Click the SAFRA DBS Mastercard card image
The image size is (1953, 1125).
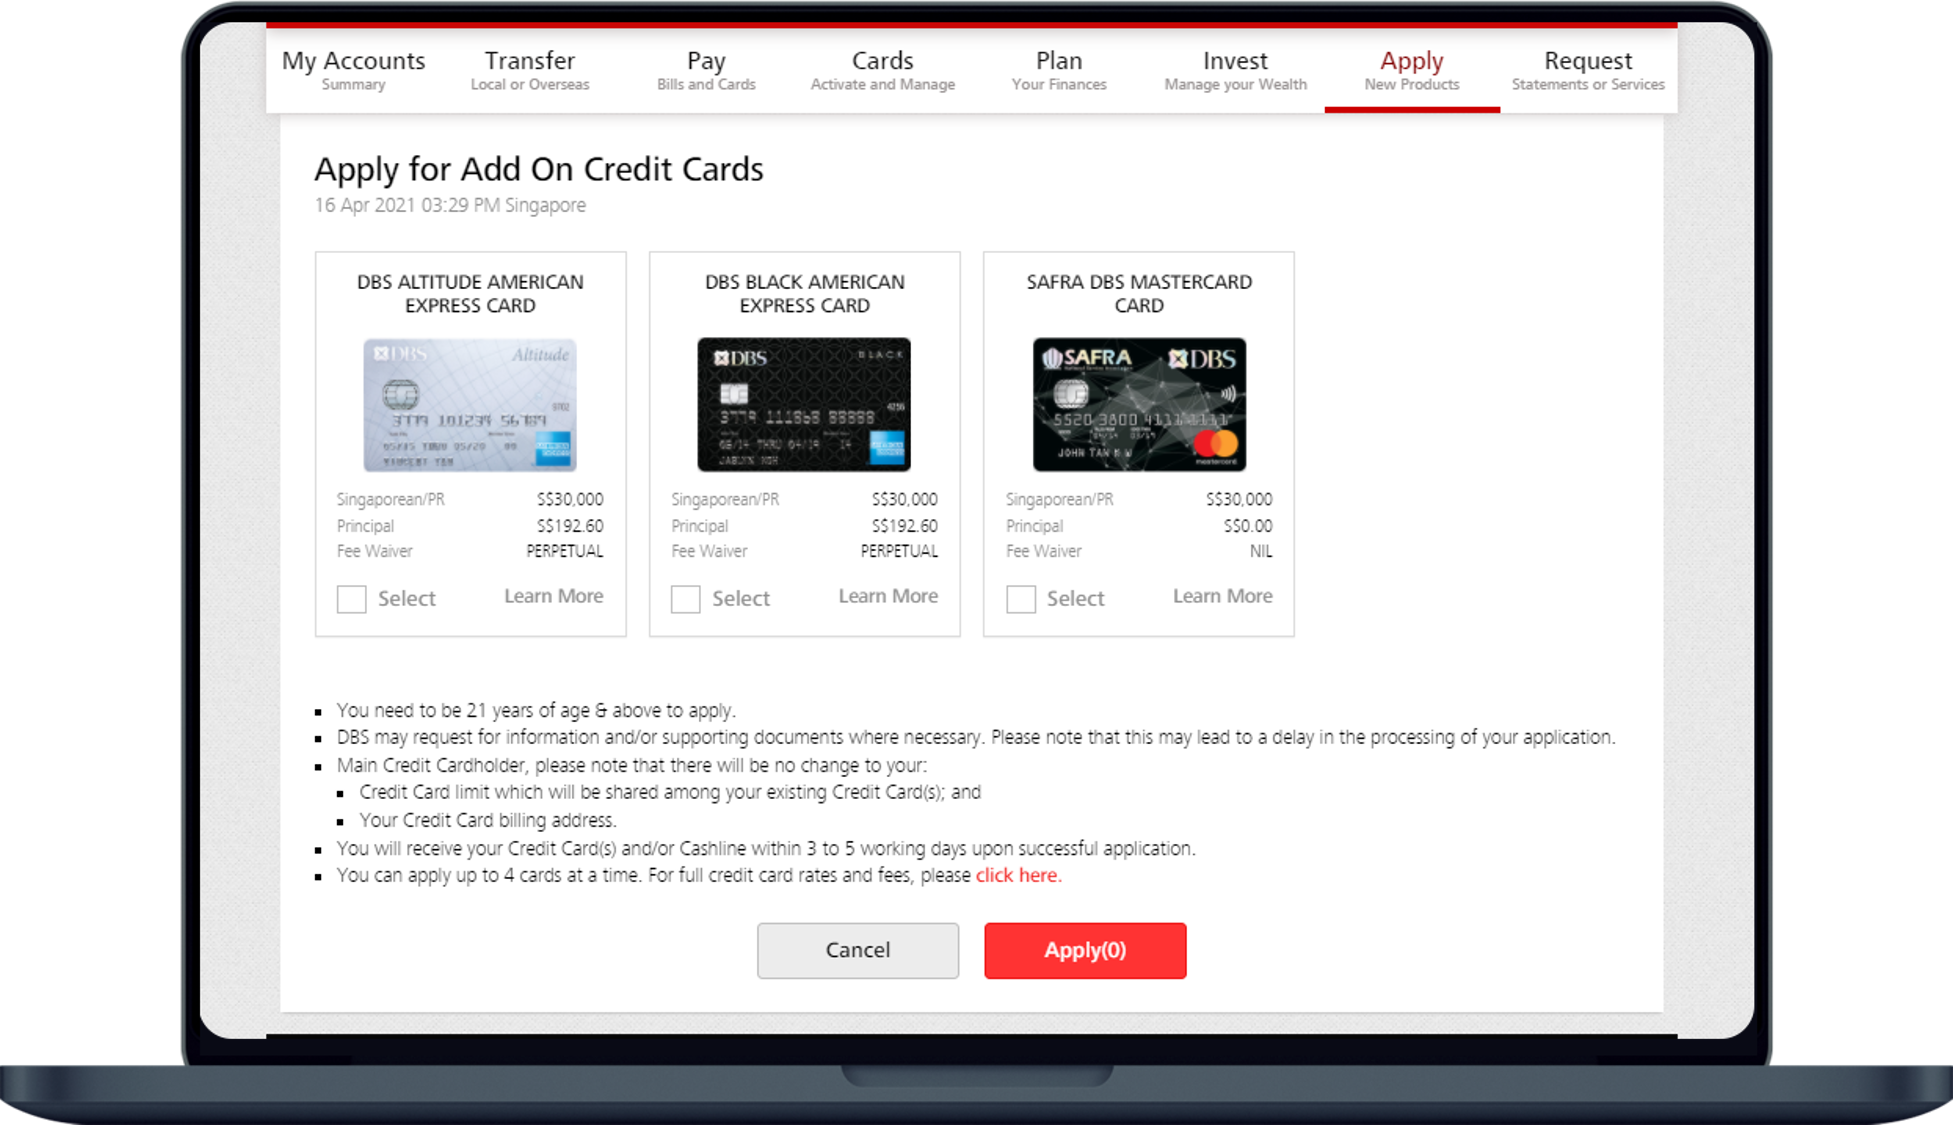click(x=1139, y=405)
